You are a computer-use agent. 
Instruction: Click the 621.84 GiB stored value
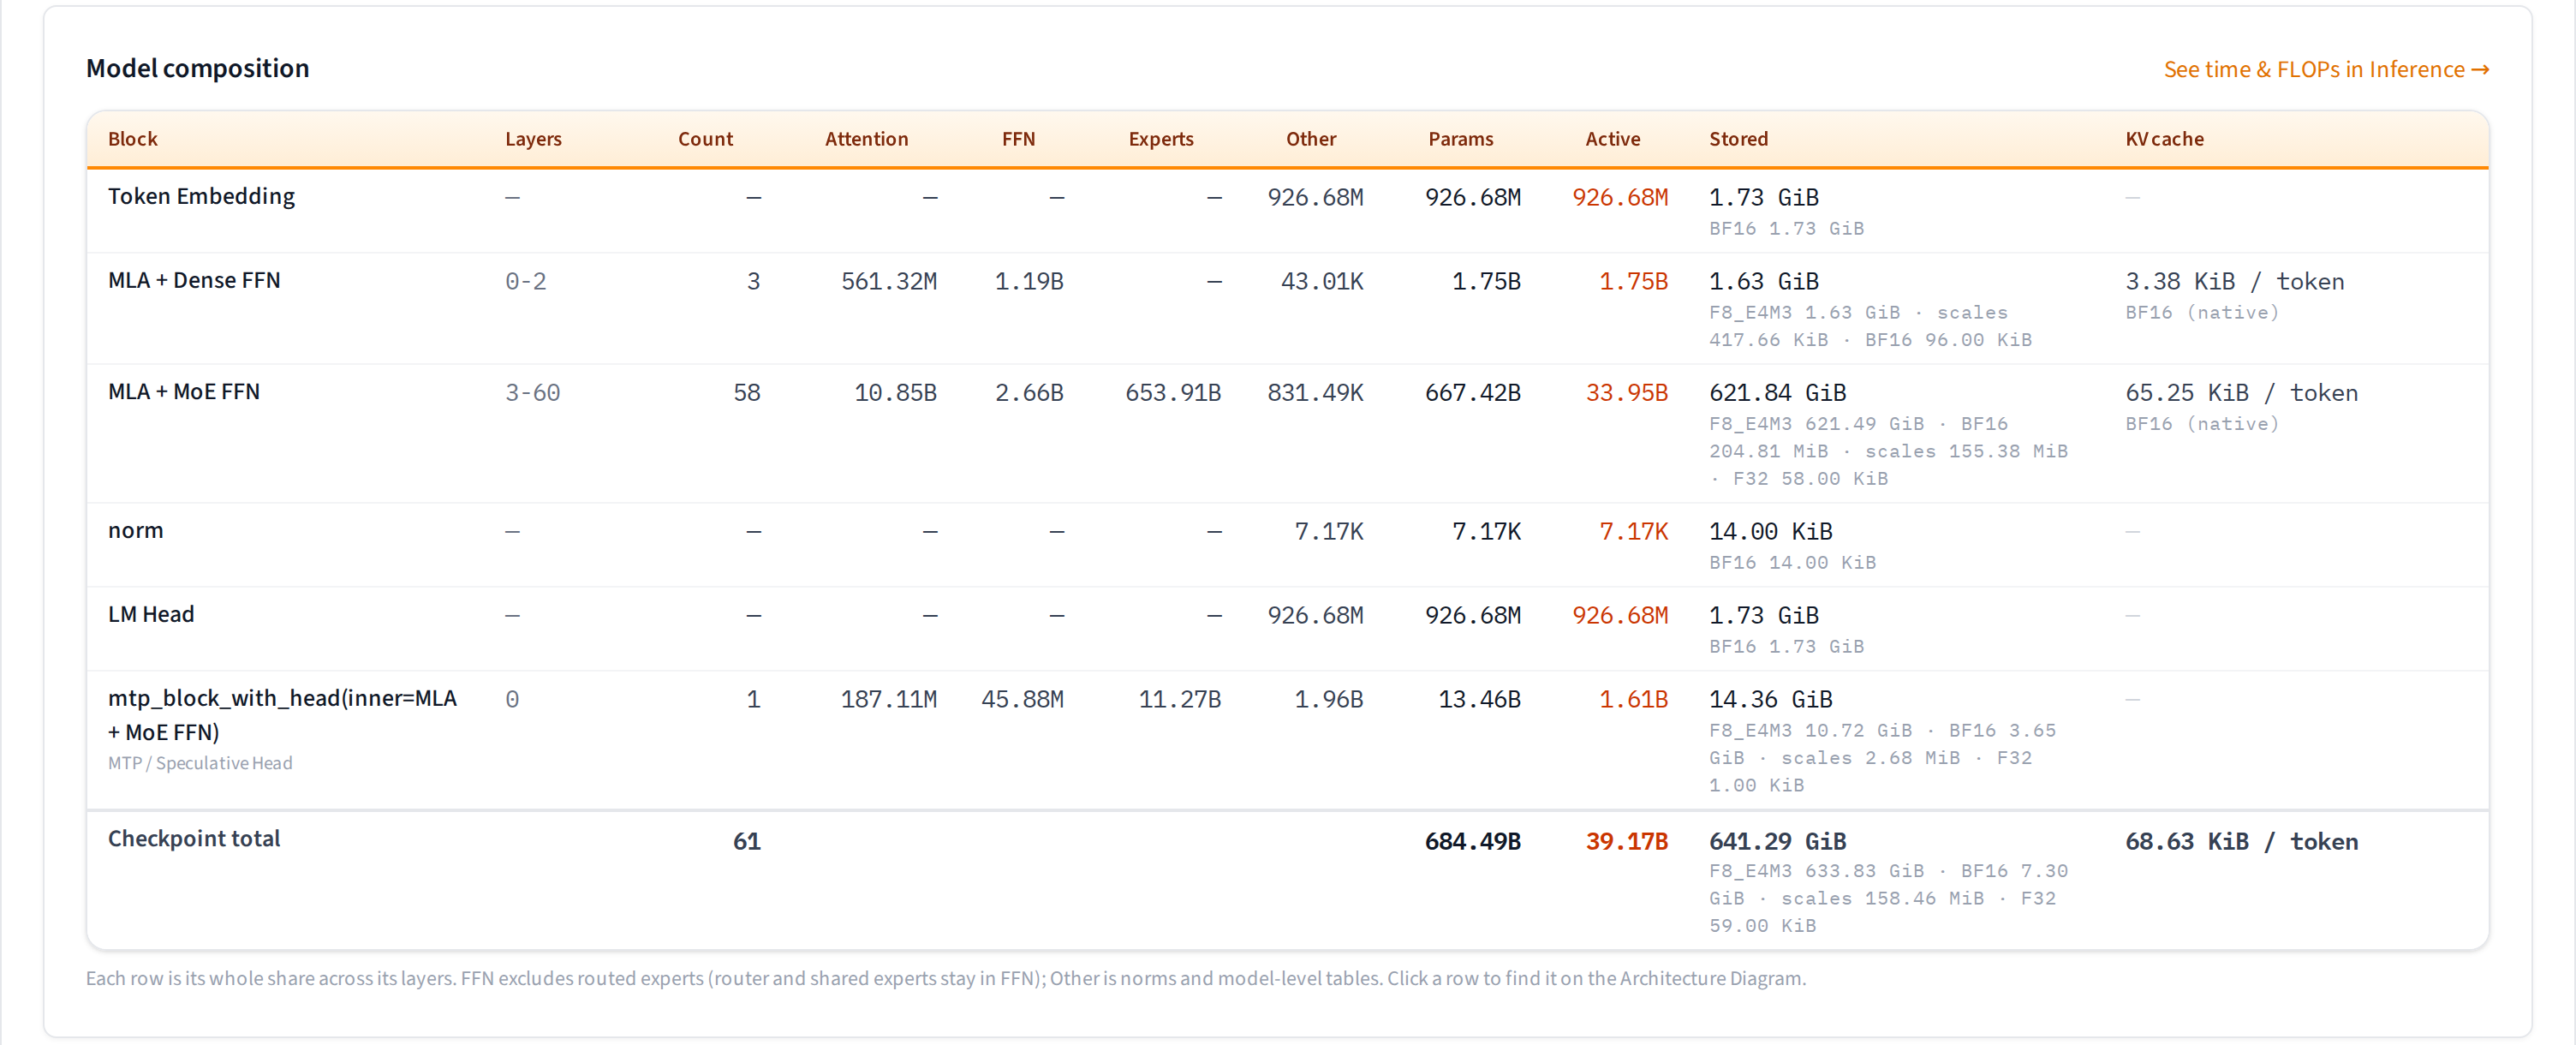(x=1777, y=392)
